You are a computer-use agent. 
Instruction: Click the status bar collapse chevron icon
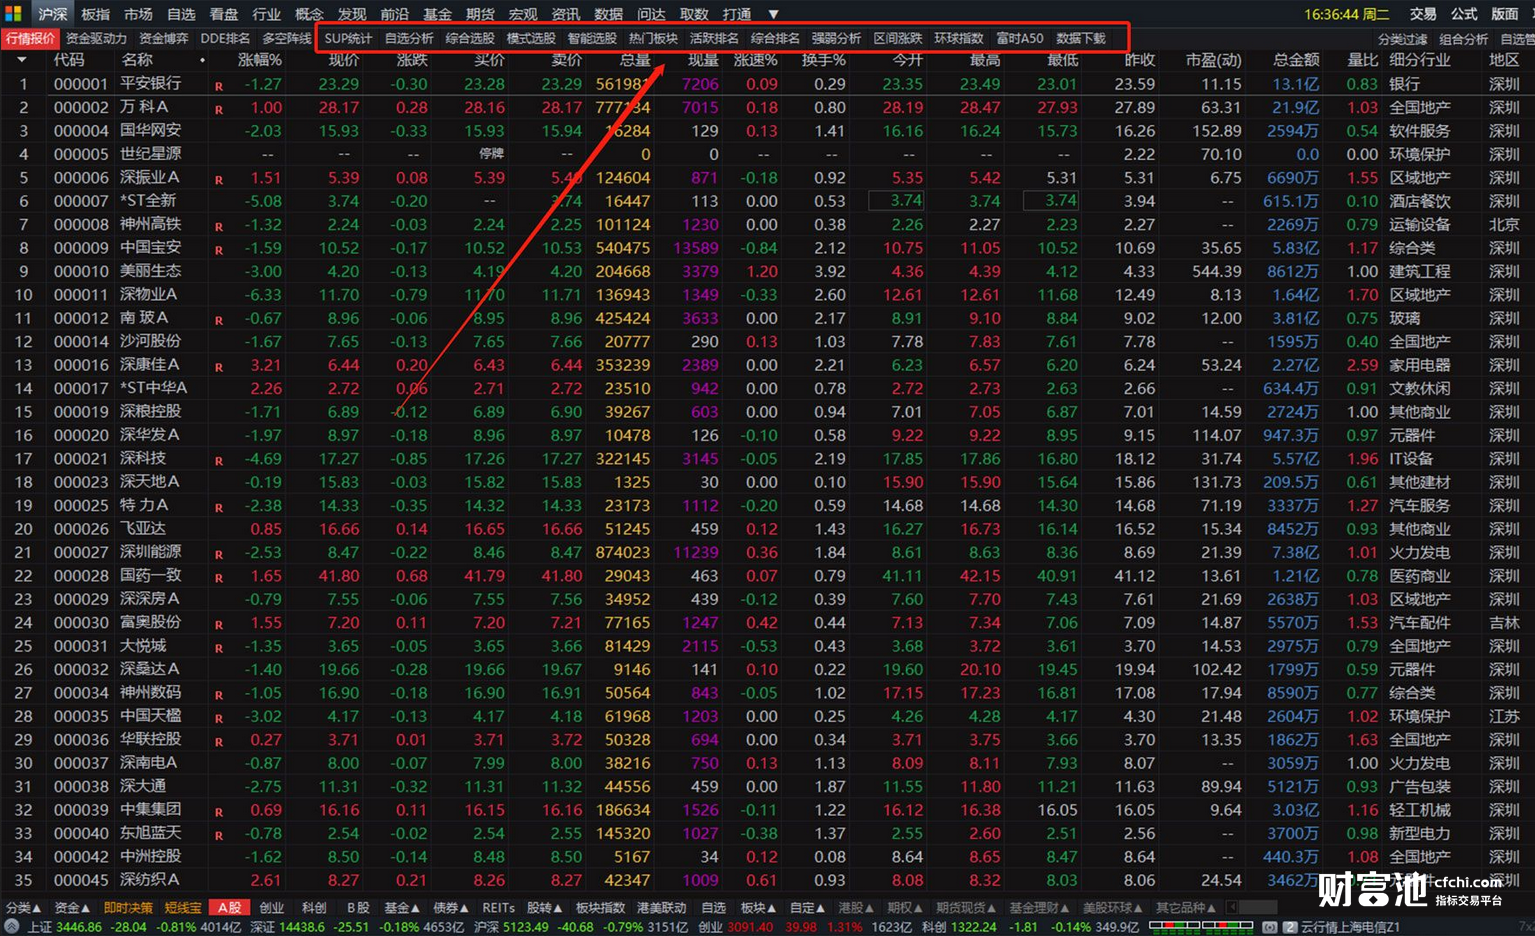(x=11, y=927)
